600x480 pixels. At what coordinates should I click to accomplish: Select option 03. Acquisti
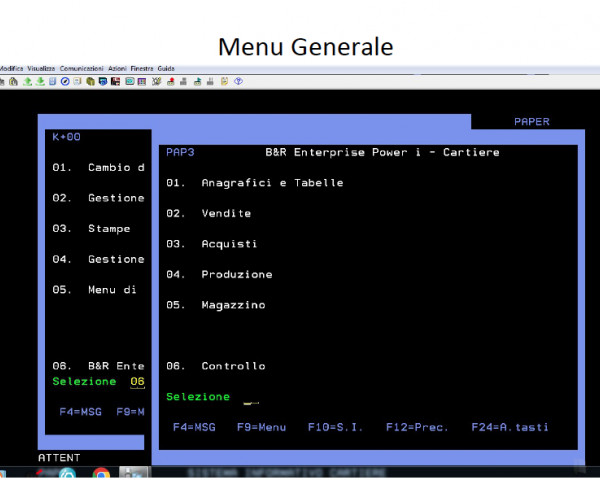(212, 244)
